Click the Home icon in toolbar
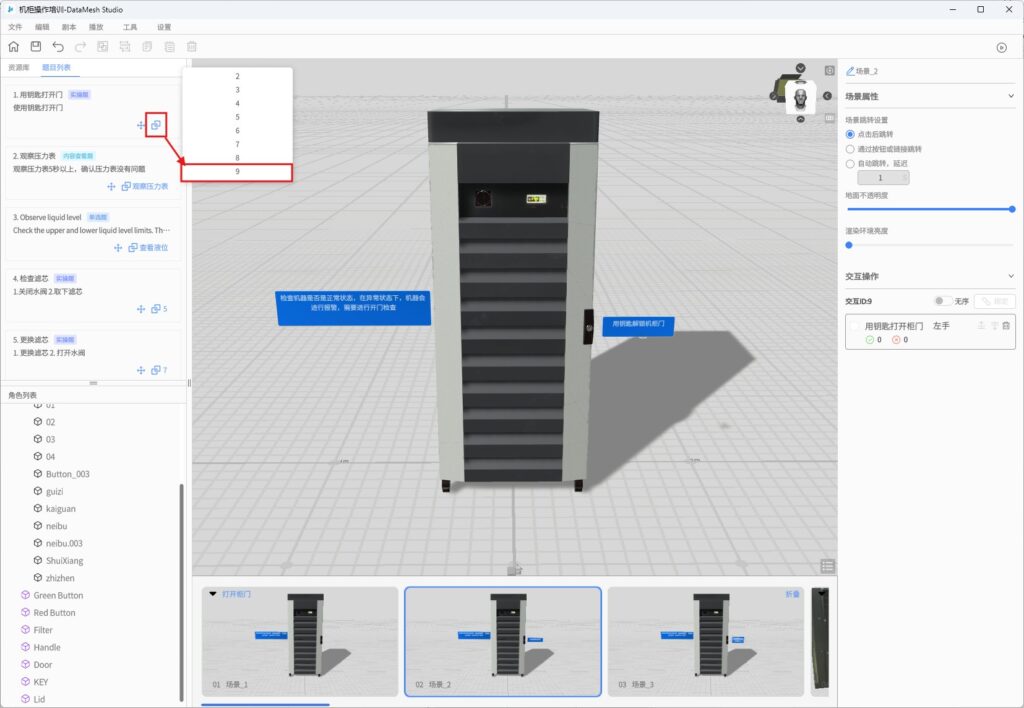1024x708 pixels. tap(13, 46)
